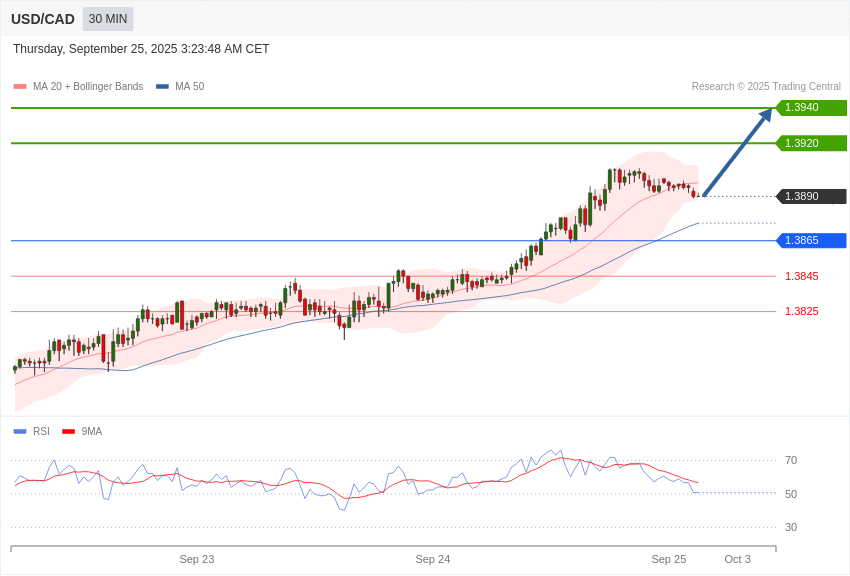The width and height of the screenshot is (850, 576).
Task: Click the Oct 3 date label
Action: (x=737, y=559)
